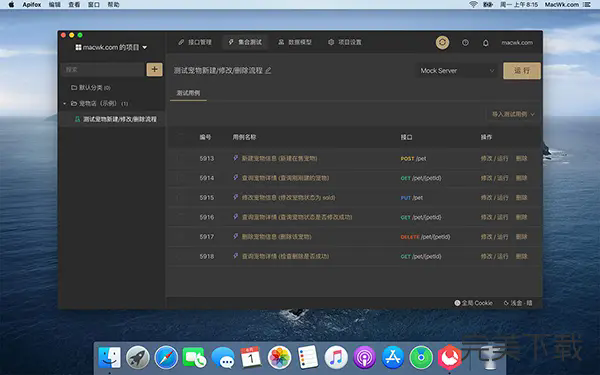Click the Apifox icon in the Dock

coord(450,357)
